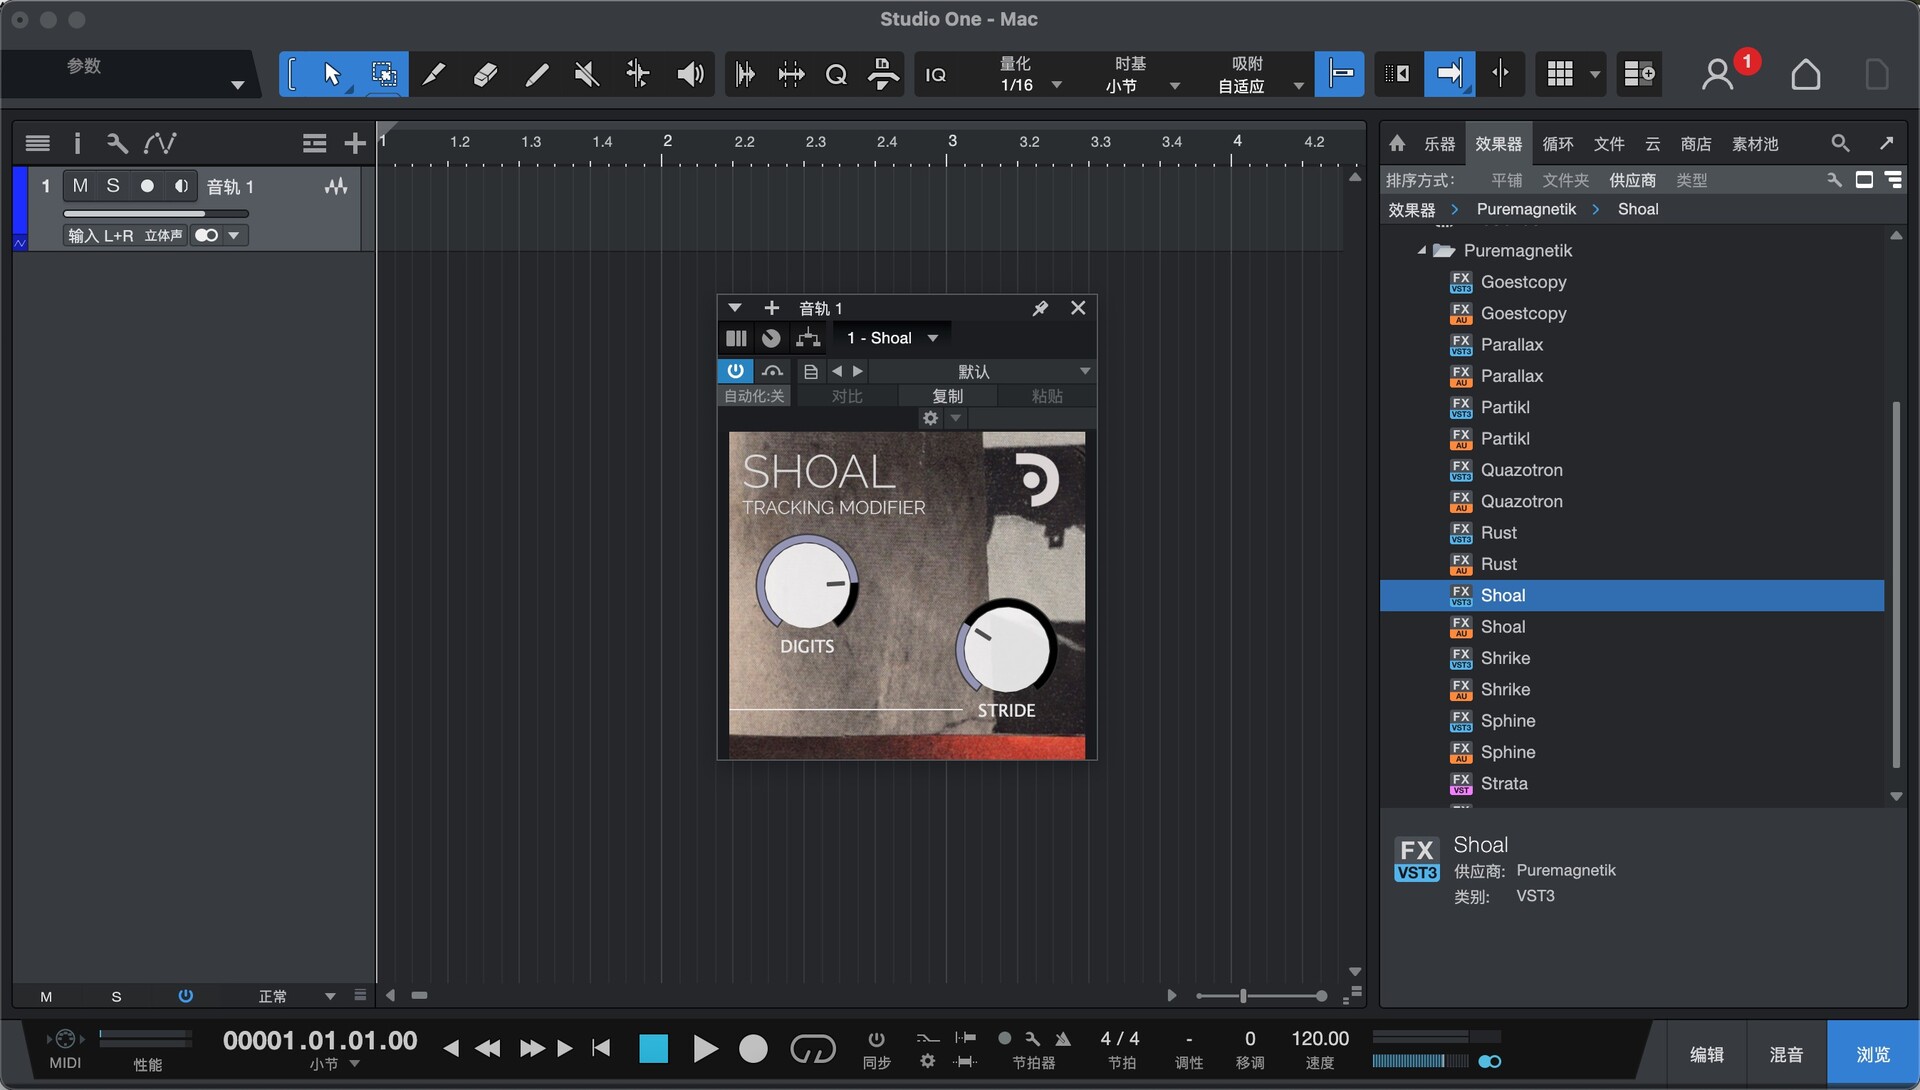The image size is (1920, 1090).
Task: Open track list hamburger icon
Action: coord(38,144)
